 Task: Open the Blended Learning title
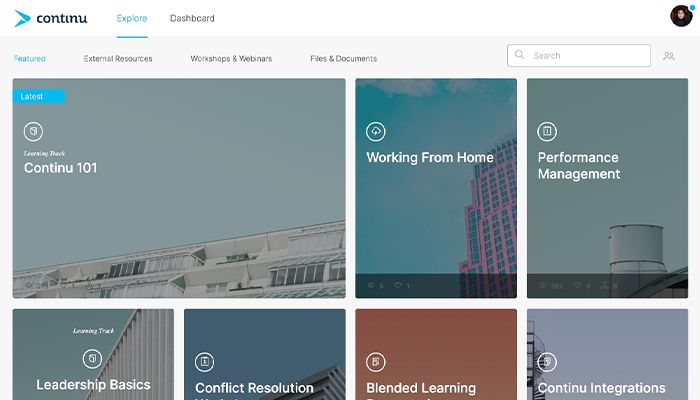pos(421,388)
